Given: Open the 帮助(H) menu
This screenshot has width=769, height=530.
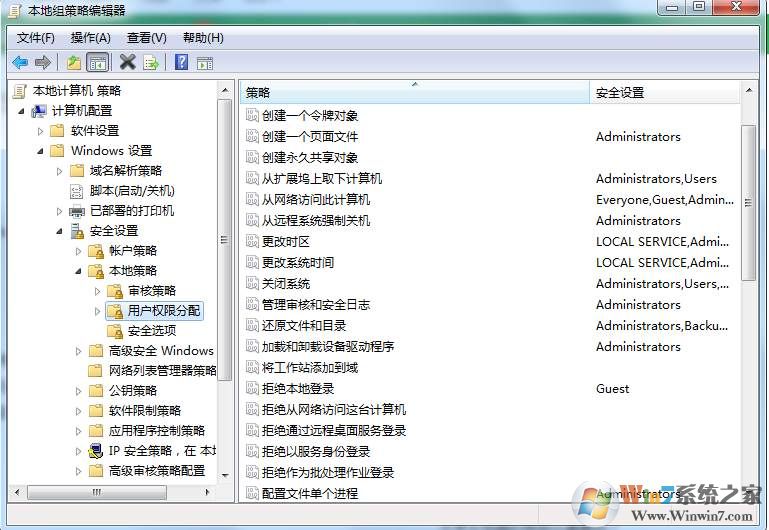Looking at the screenshot, I should (203, 38).
